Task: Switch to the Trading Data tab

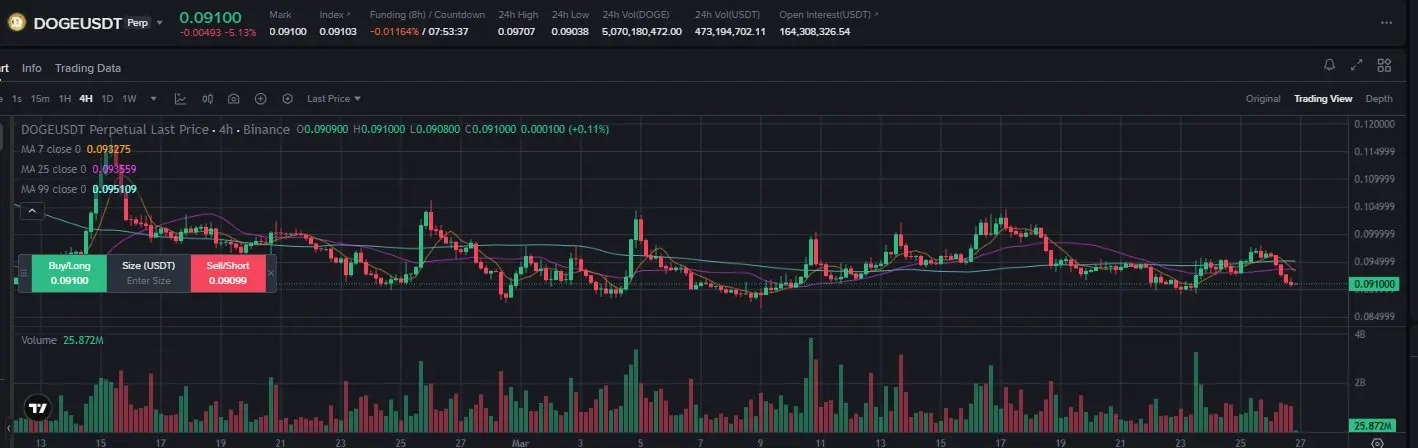Action: pyautogui.click(x=88, y=68)
